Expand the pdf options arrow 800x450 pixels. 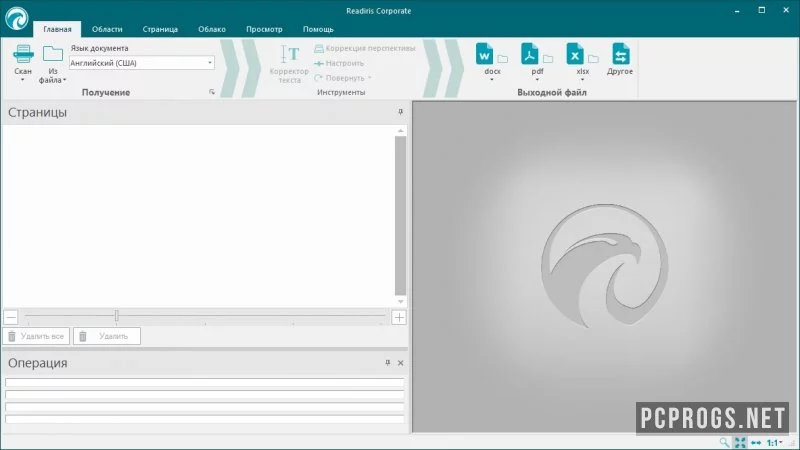point(537,80)
